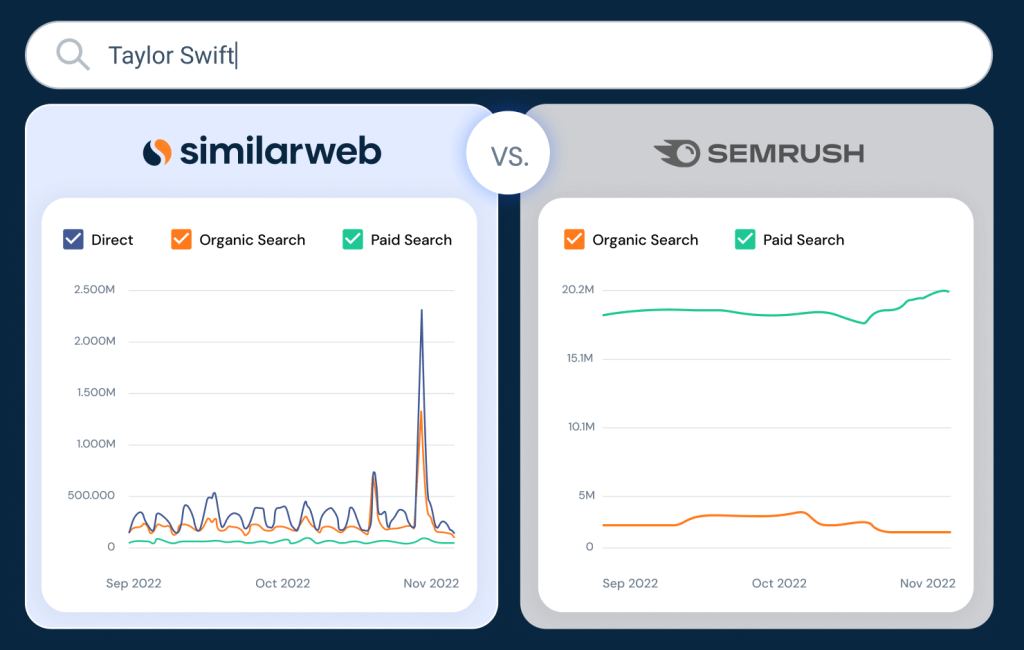The width and height of the screenshot is (1024, 650).
Task: Click the 2.500M axis label in Similarweb
Action: pyautogui.click(x=94, y=289)
